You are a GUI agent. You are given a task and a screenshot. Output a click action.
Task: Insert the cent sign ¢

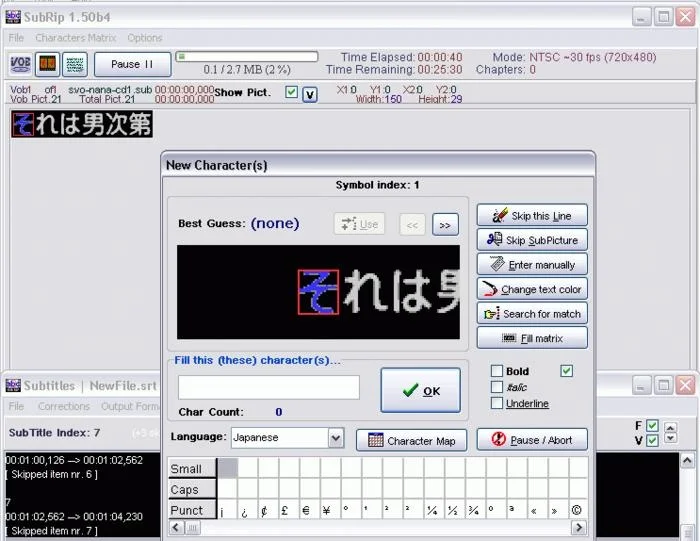[x=268, y=510]
